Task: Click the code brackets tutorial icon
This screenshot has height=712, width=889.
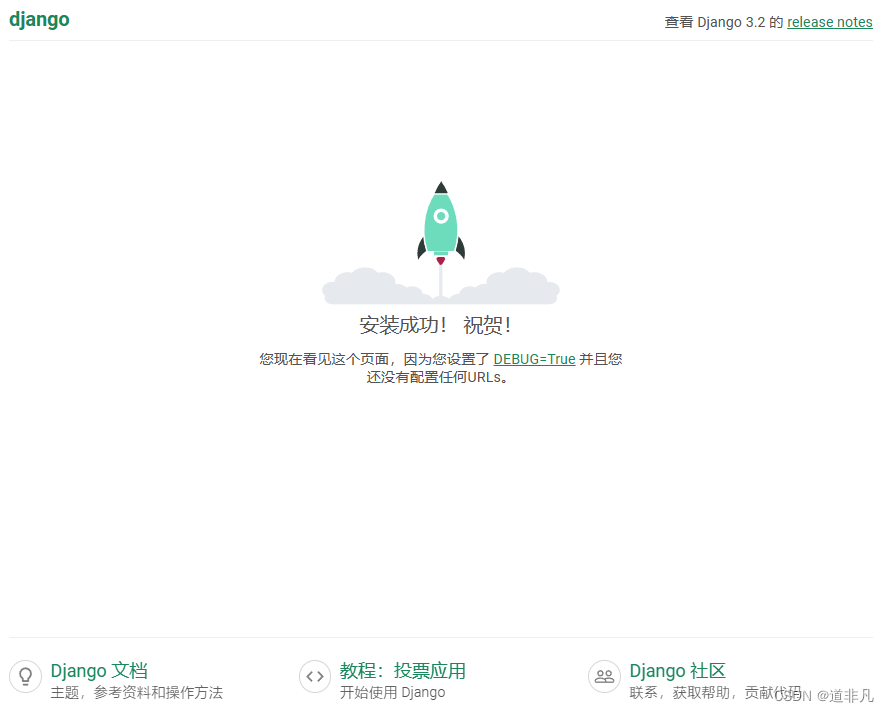Action: [x=315, y=676]
